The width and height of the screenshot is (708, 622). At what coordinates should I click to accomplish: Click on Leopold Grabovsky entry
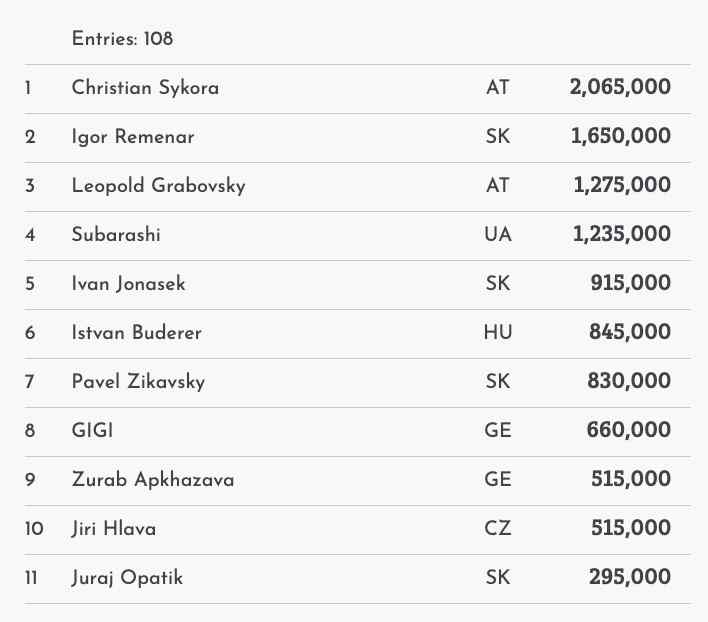pos(158,186)
